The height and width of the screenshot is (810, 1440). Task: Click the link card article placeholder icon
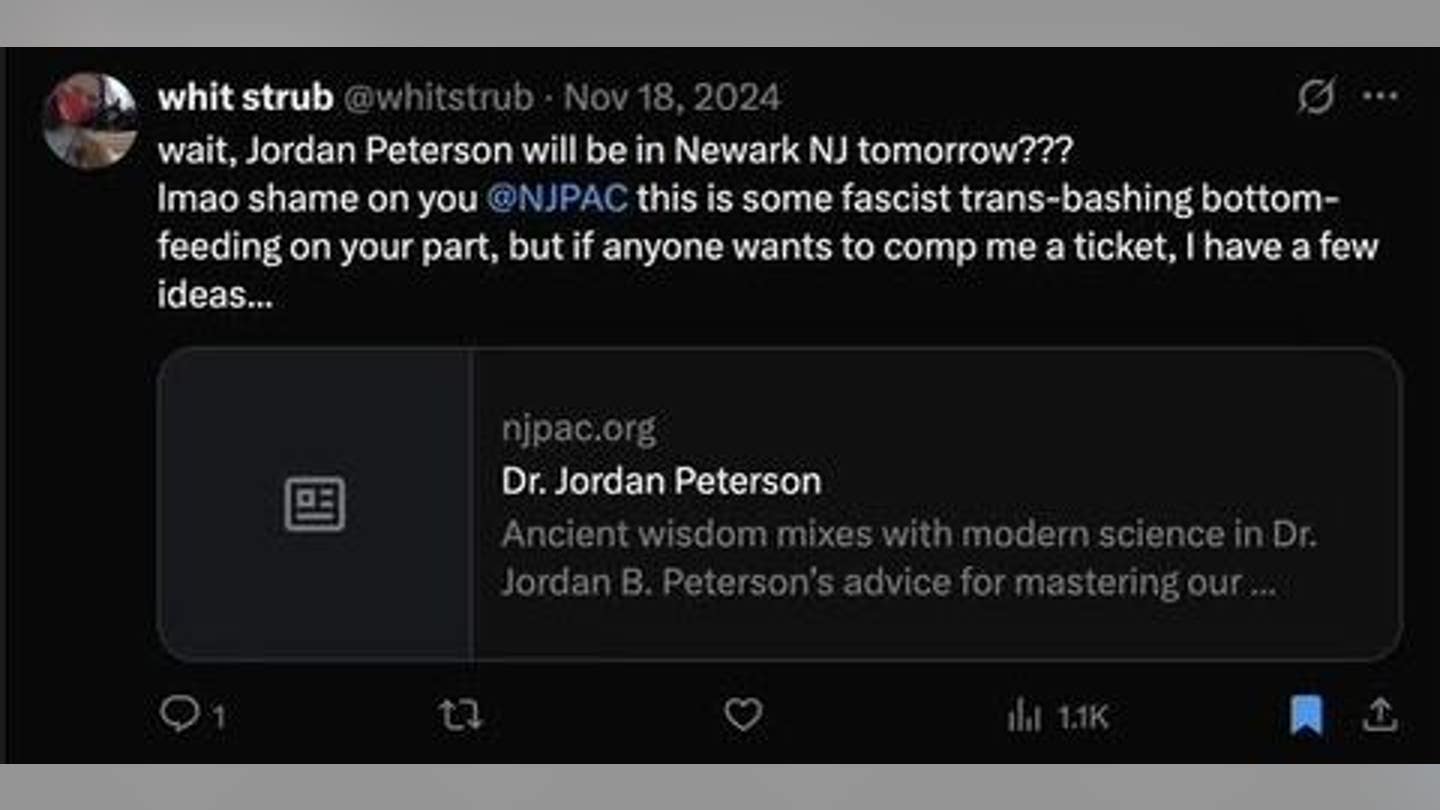pos(315,504)
